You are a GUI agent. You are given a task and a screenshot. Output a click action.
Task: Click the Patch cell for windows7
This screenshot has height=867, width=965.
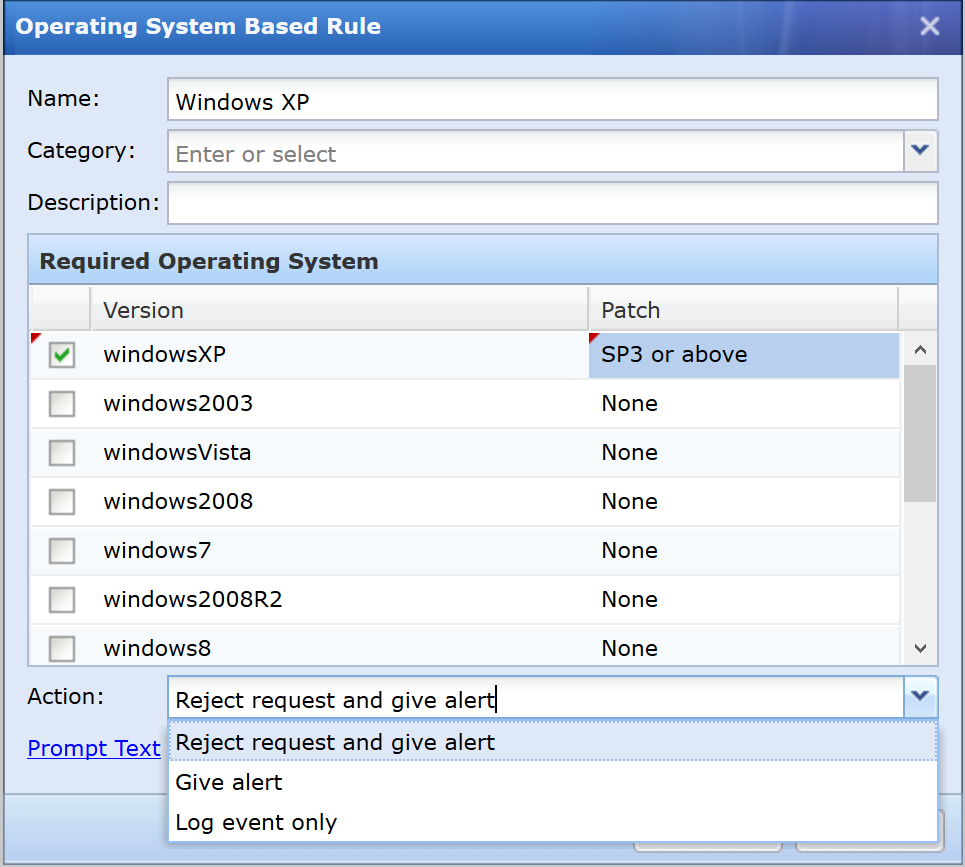pos(743,551)
